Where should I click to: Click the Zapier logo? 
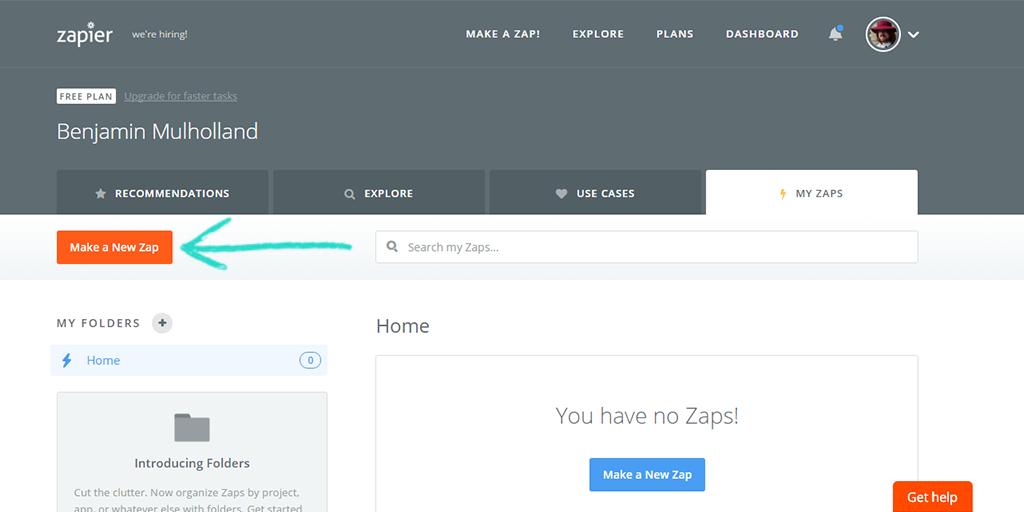click(84, 34)
